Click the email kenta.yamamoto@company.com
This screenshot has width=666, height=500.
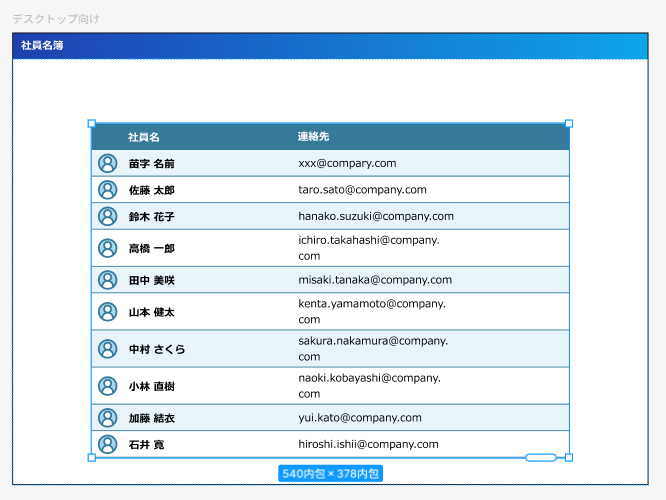372,311
